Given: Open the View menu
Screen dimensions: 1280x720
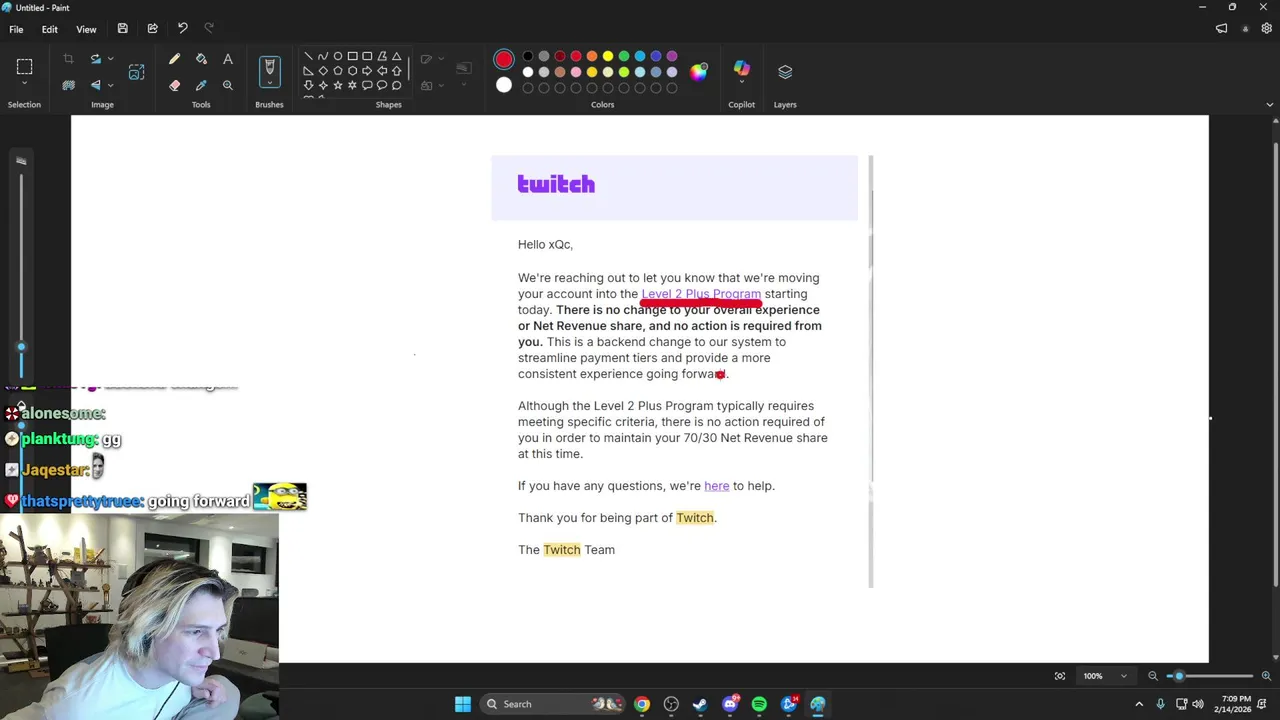Looking at the screenshot, I should tap(86, 29).
